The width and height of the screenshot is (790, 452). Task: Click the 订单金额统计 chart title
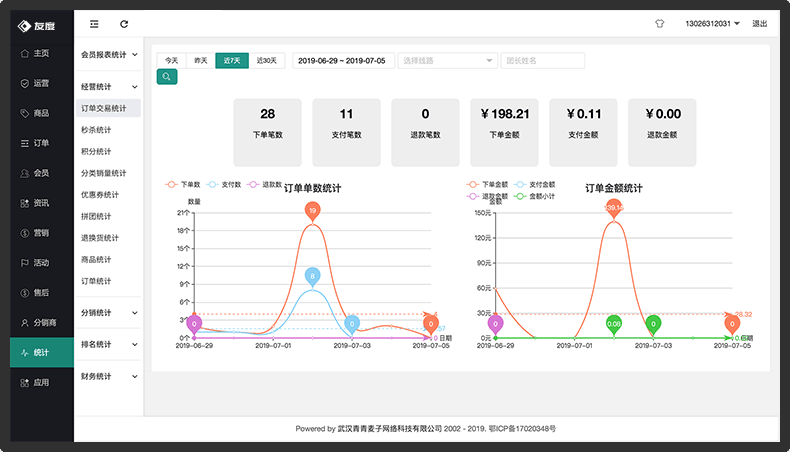614,188
